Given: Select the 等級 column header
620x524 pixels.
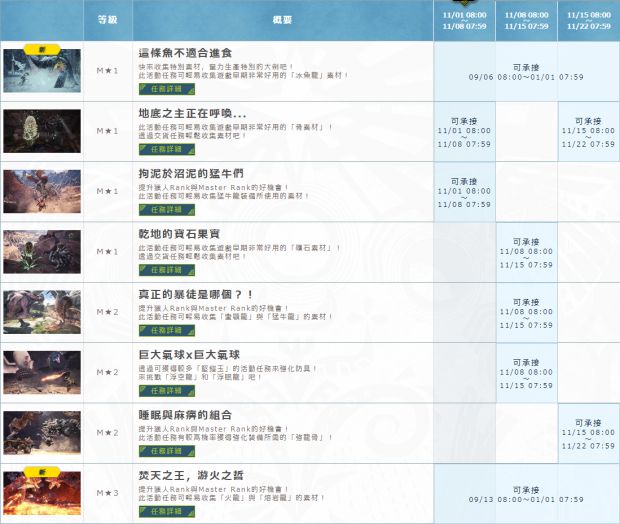Looking at the screenshot, I should click(108, 20).
